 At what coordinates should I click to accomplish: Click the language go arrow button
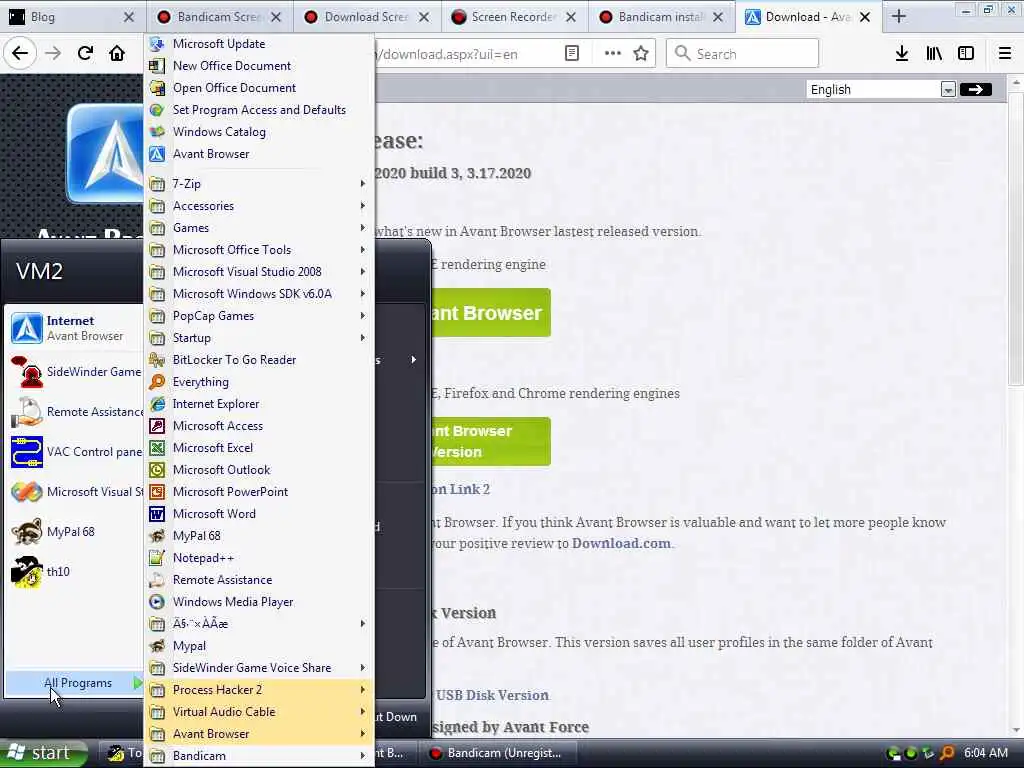(976, 89)
